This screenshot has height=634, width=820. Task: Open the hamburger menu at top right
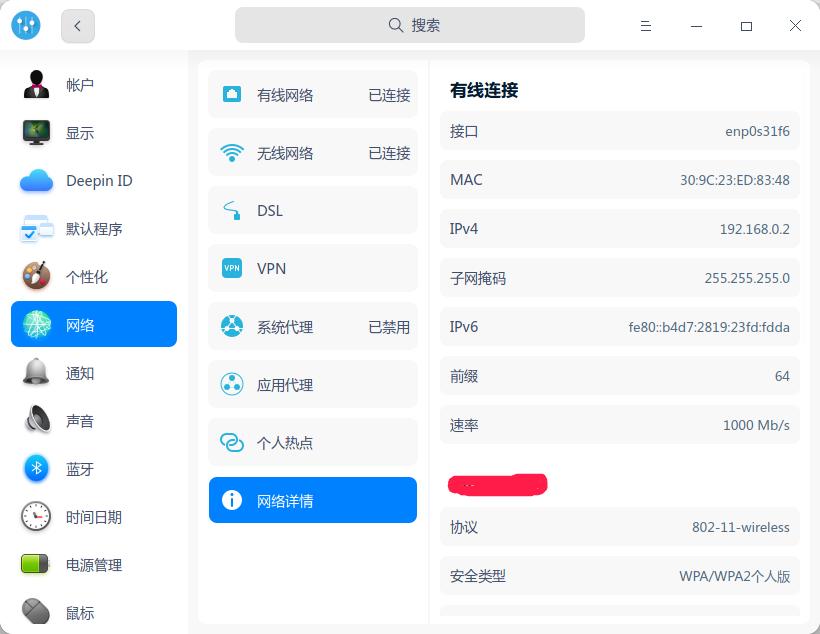tap(643, 27)
